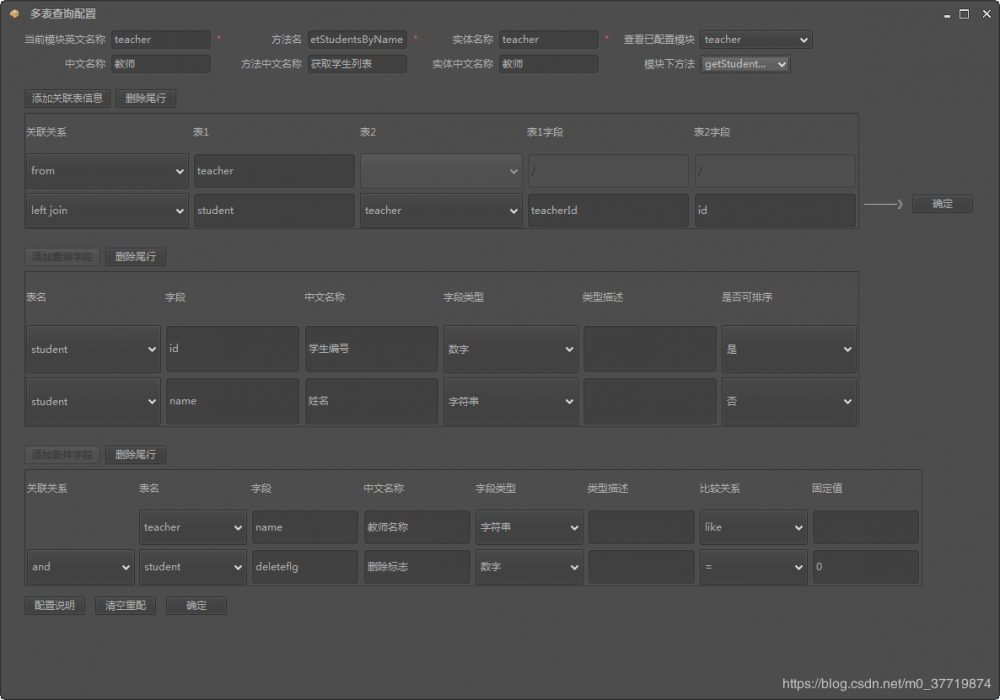Viewport: 1000px width, 700px height.
Task: Click the 中文名称 input 学生编号
Action: (372, 349)
